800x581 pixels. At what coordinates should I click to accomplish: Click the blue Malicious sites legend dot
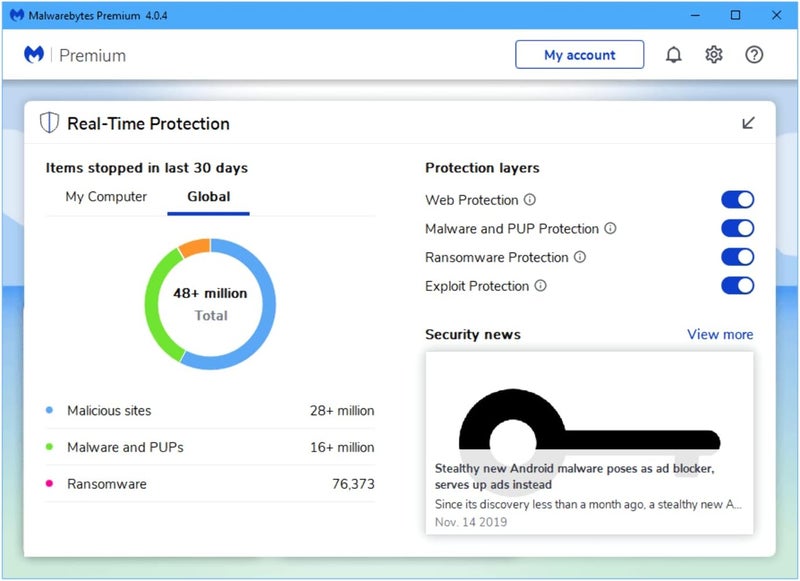(49, 410)
